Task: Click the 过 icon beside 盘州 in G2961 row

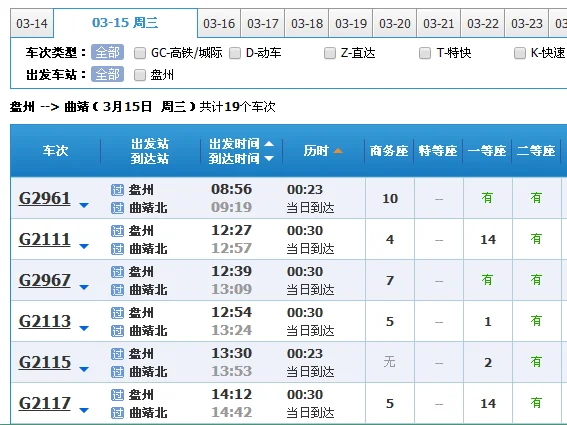Action: 117,190
